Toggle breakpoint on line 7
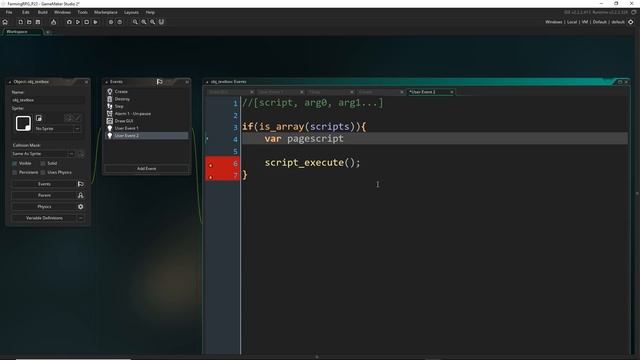This screenshot has width=640, height=360. pyautogui.click(x=211, y=176)
